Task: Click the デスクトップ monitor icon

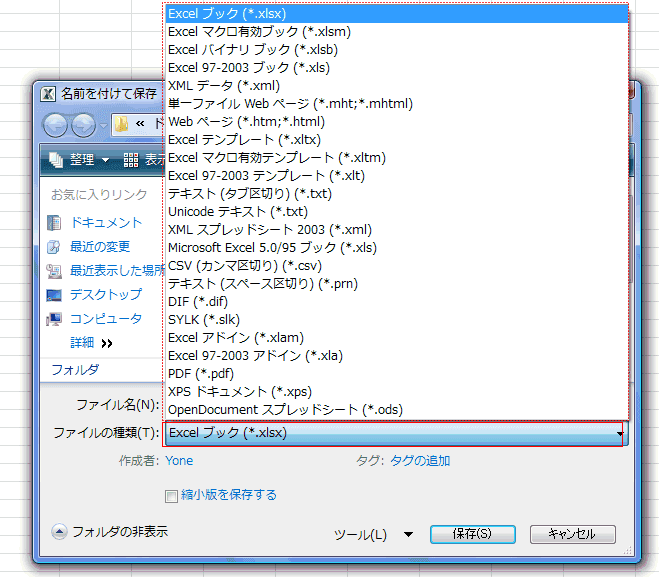Action: 54,295
